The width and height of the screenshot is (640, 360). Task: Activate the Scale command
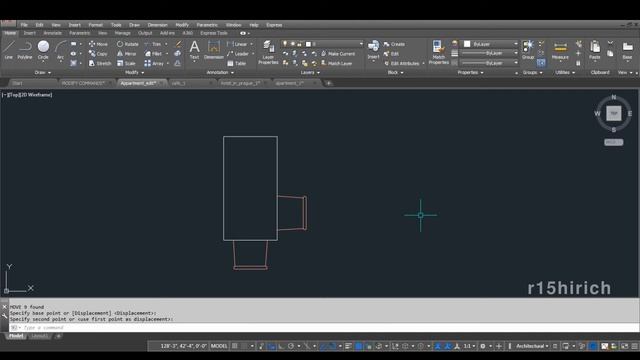click(x=126, y=64)
